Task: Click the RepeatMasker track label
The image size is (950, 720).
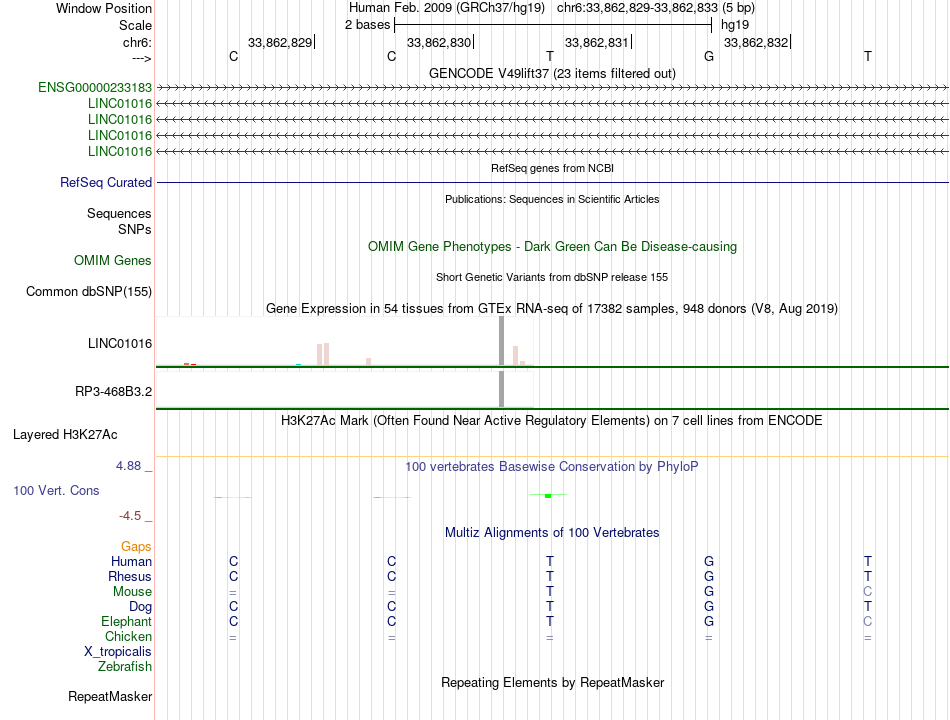Action: [x=110, y=697]
